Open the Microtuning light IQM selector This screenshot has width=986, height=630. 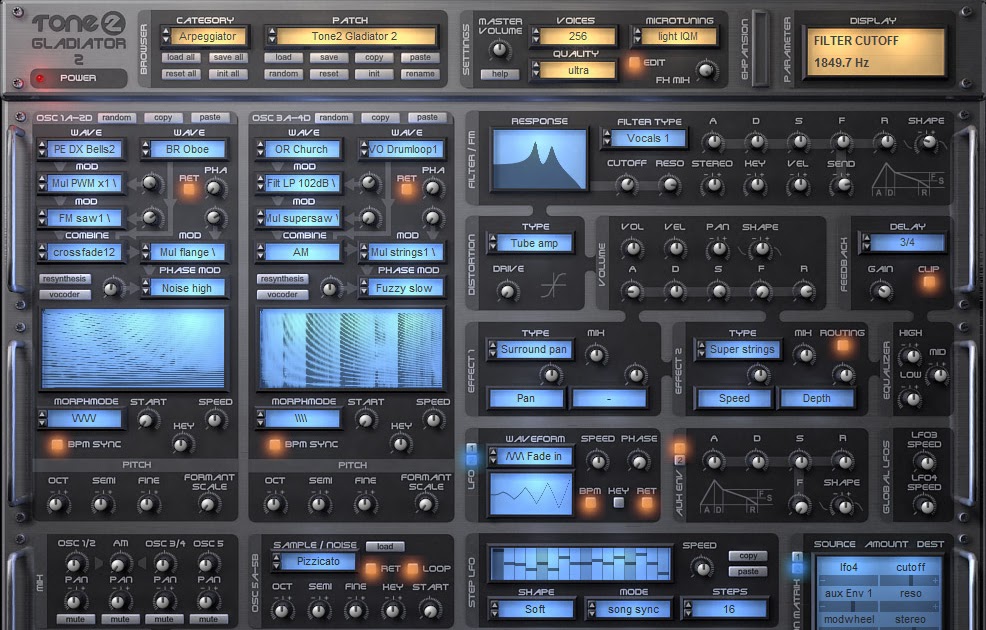point(674,36)
